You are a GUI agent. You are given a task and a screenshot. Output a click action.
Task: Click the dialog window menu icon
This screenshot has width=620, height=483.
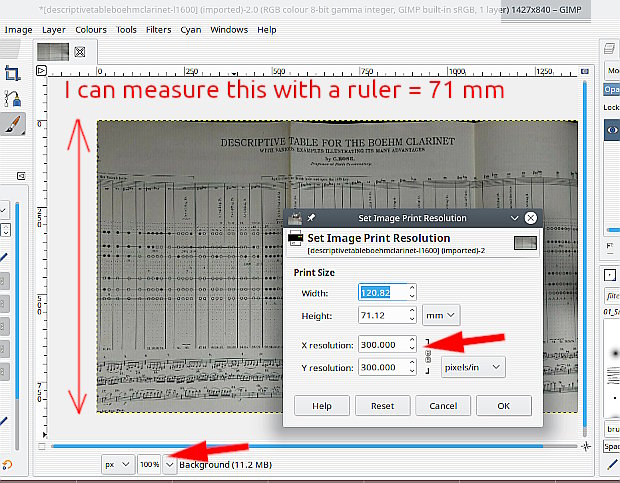pyautogui.click(x=295, y=217)
